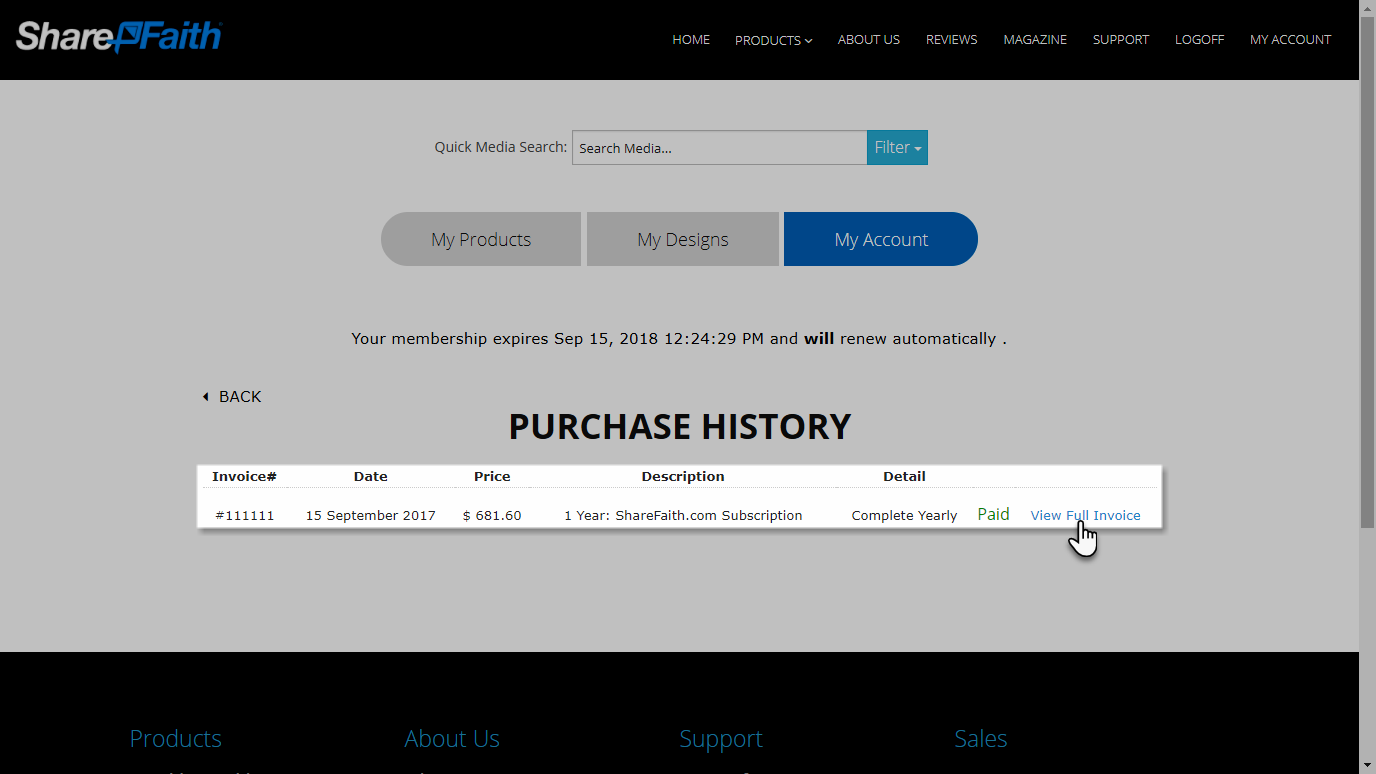This screenshot has width=1376, height=774.
Task: Click the ShareFaith.com Subscription description
Action: pos(683,516)
